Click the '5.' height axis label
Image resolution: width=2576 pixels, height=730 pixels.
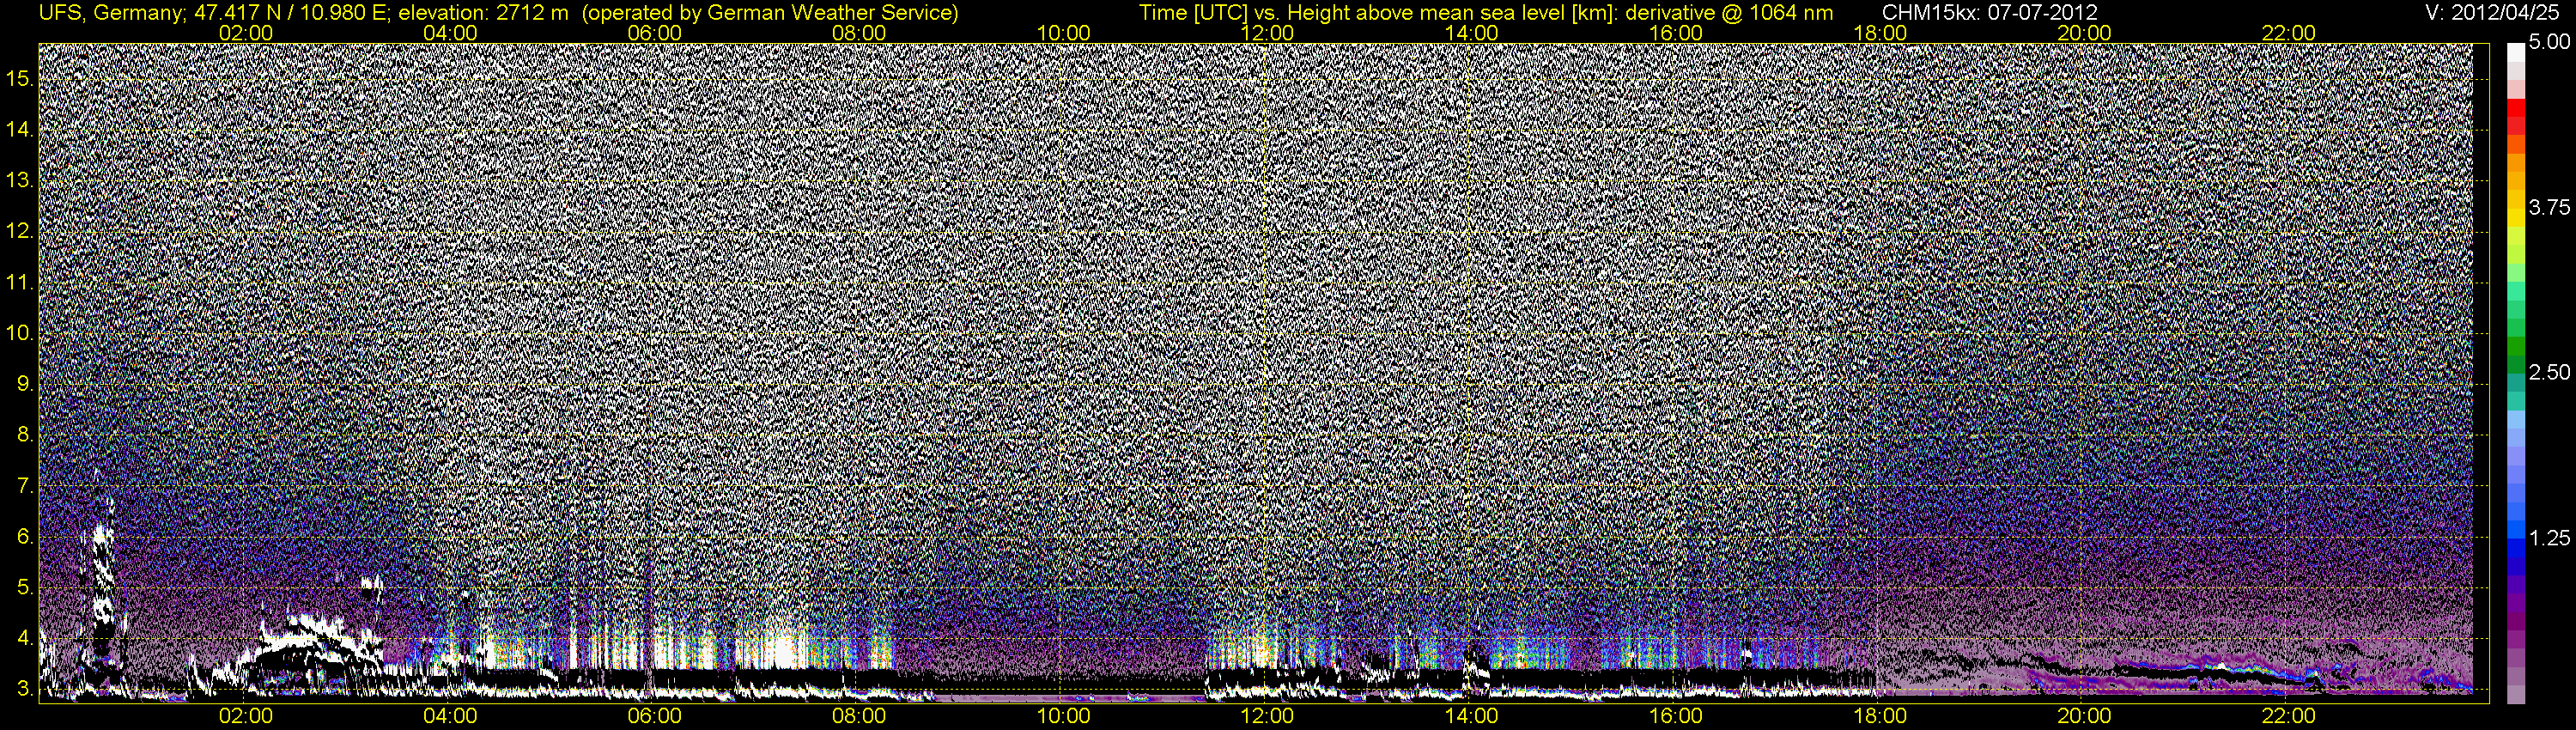tap(26, 588)
